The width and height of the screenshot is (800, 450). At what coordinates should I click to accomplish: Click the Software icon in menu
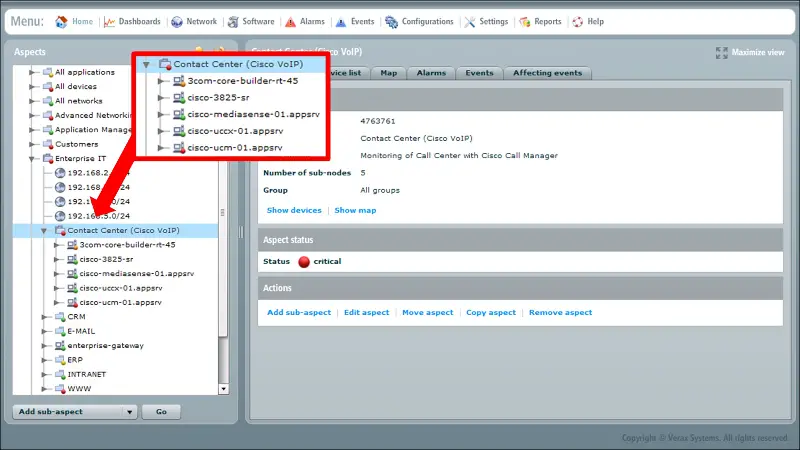click(x=233, y=22)
